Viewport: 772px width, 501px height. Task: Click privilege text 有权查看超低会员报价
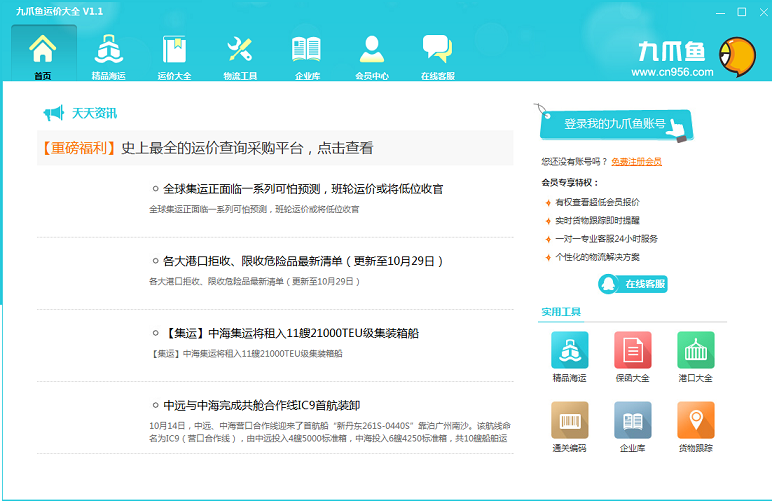pos(598,202)
